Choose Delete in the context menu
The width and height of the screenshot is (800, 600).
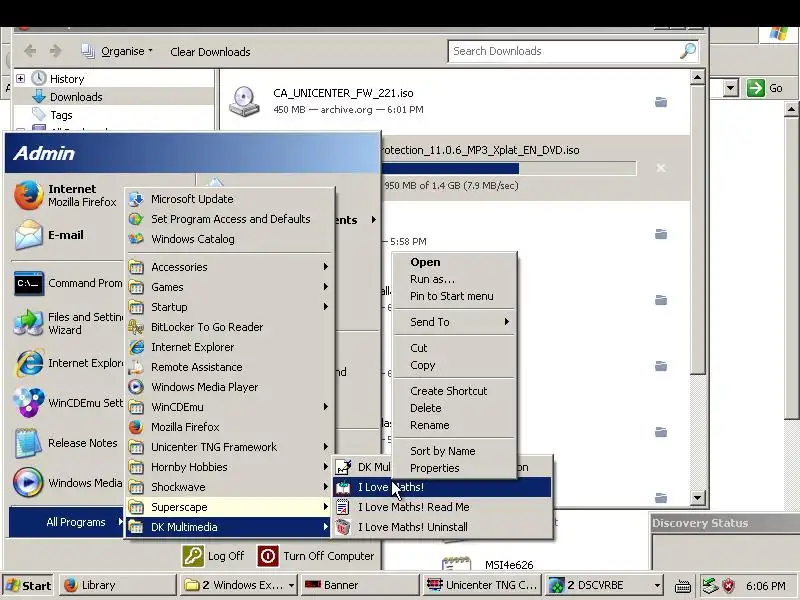click(x=454, y=408)
